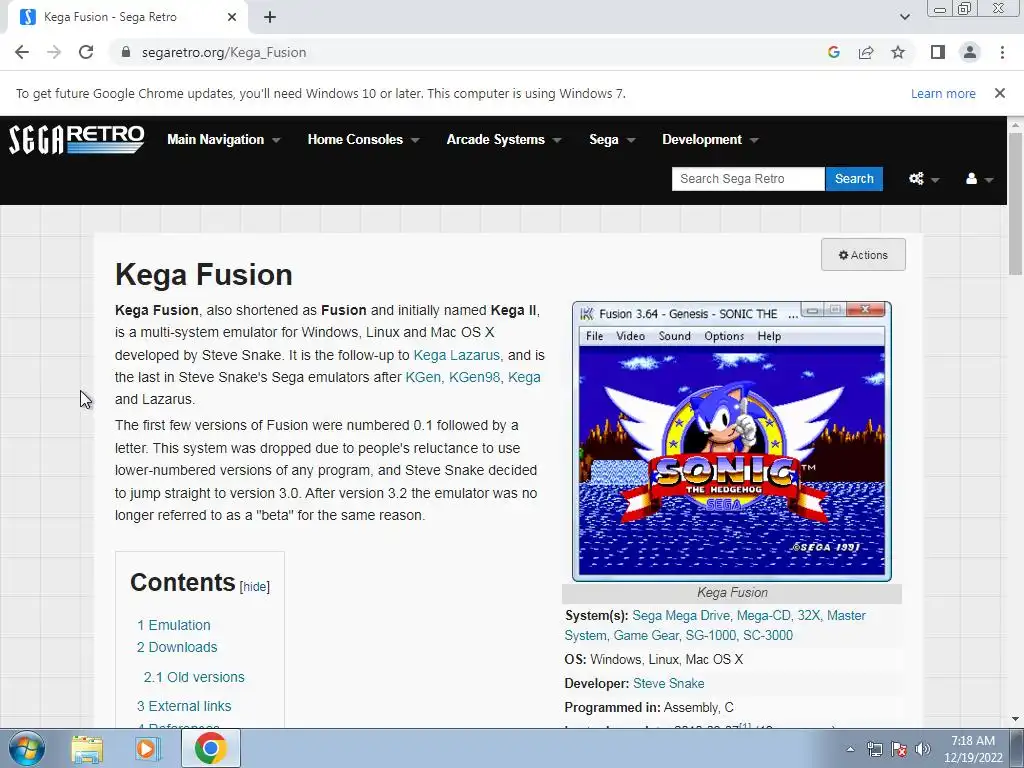Screen dimensions: 1024x768
Task: Expand the Main Navigation menu
Action: [x=223, y=140]
